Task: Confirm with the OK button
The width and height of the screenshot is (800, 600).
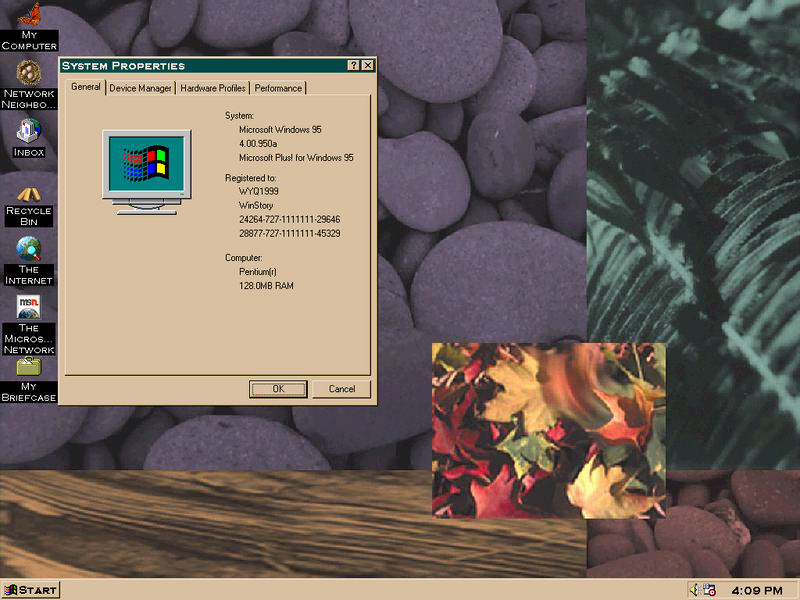Action: 278,389
